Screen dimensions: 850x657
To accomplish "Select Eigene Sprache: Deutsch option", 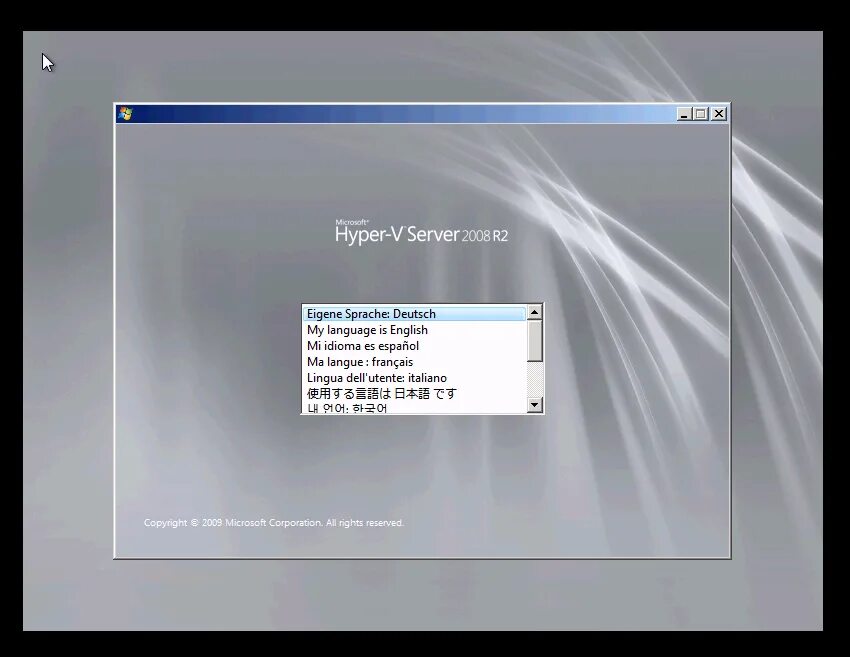I will click(414, 314).
